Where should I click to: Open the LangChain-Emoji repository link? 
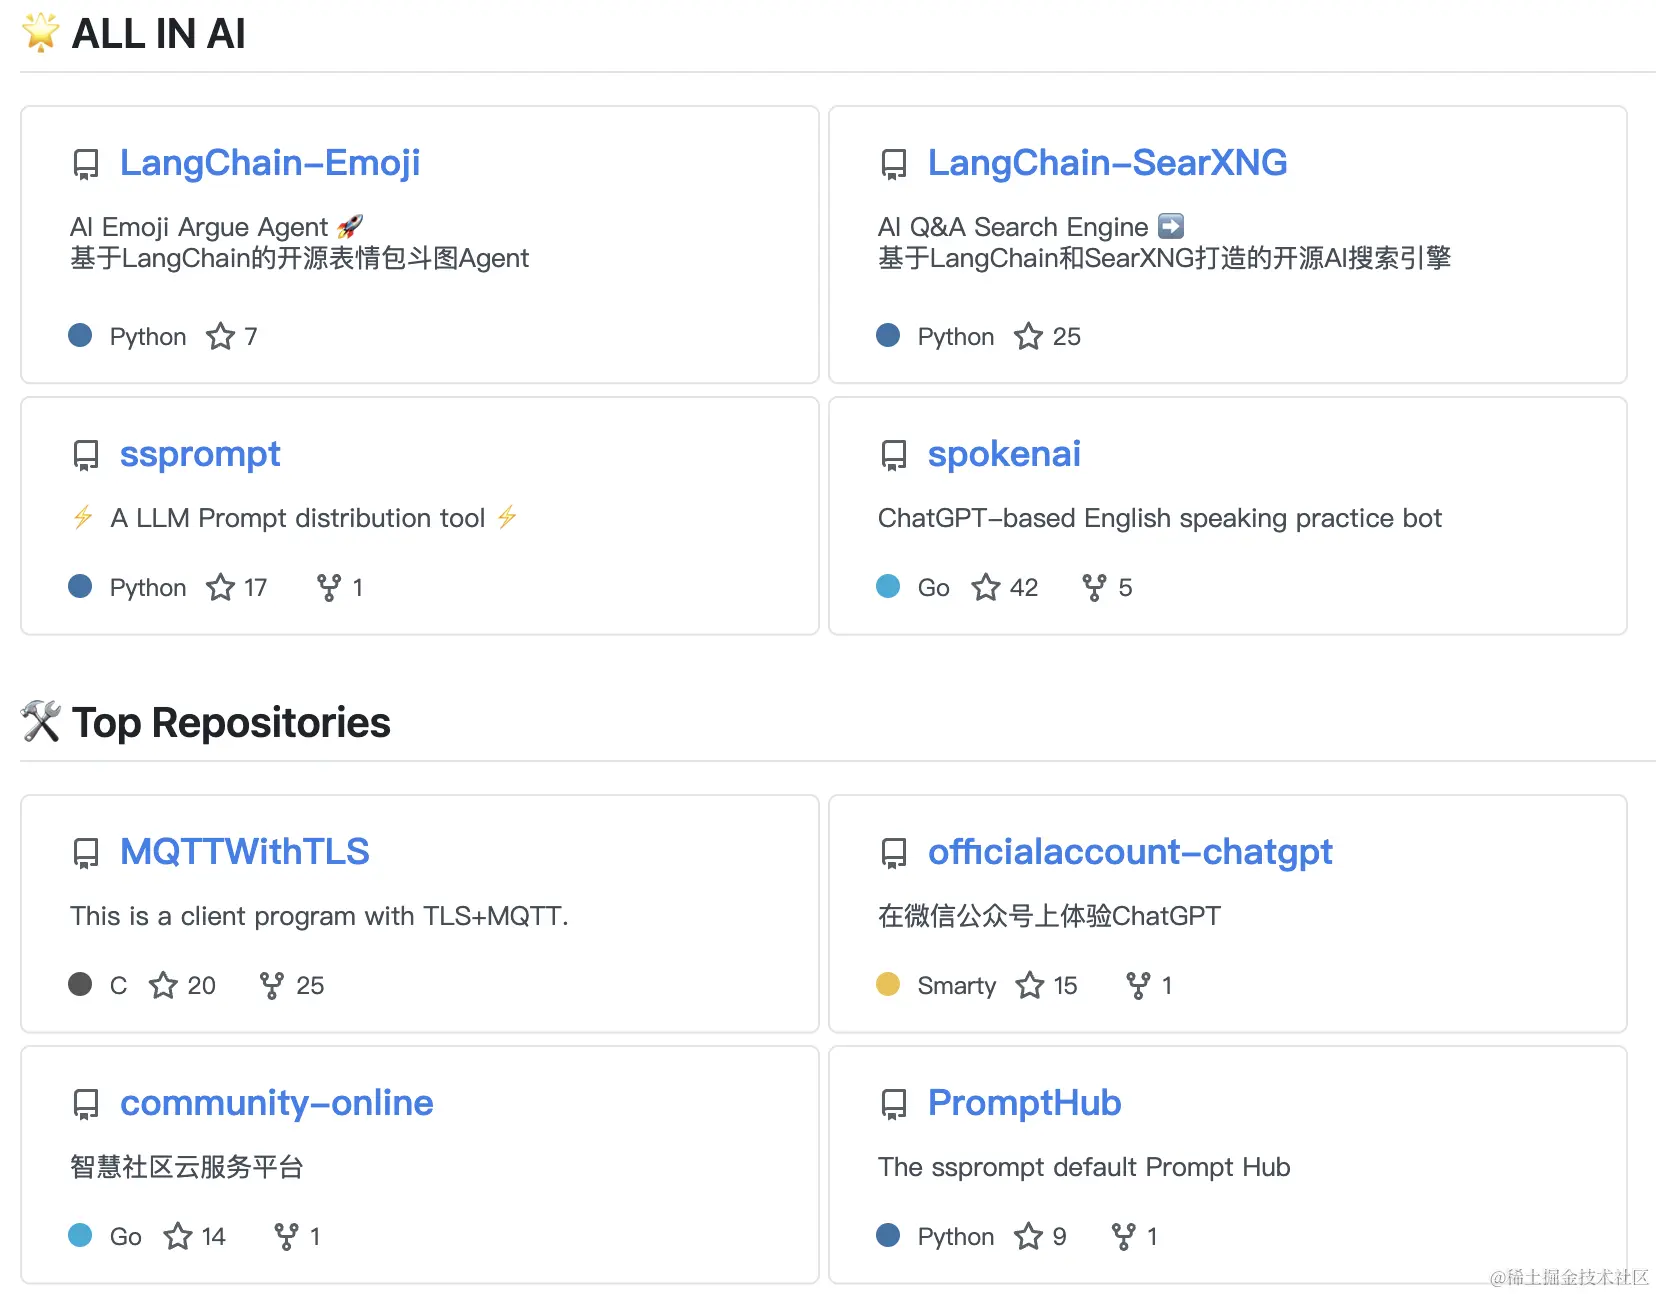coord(269,163)
